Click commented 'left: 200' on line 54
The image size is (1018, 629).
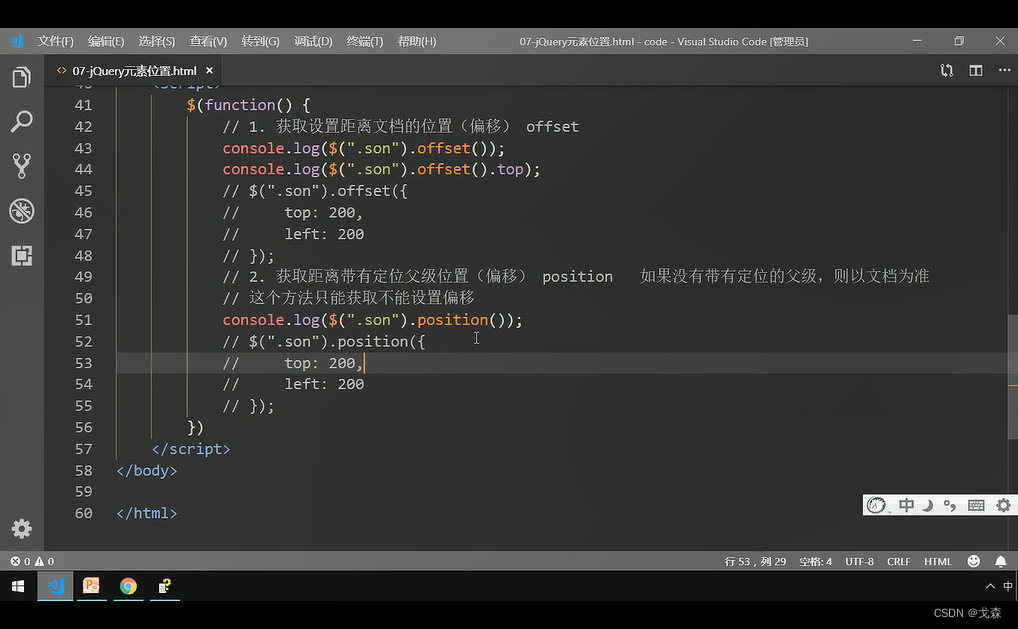pyautogui.click(x=324, y=384)
